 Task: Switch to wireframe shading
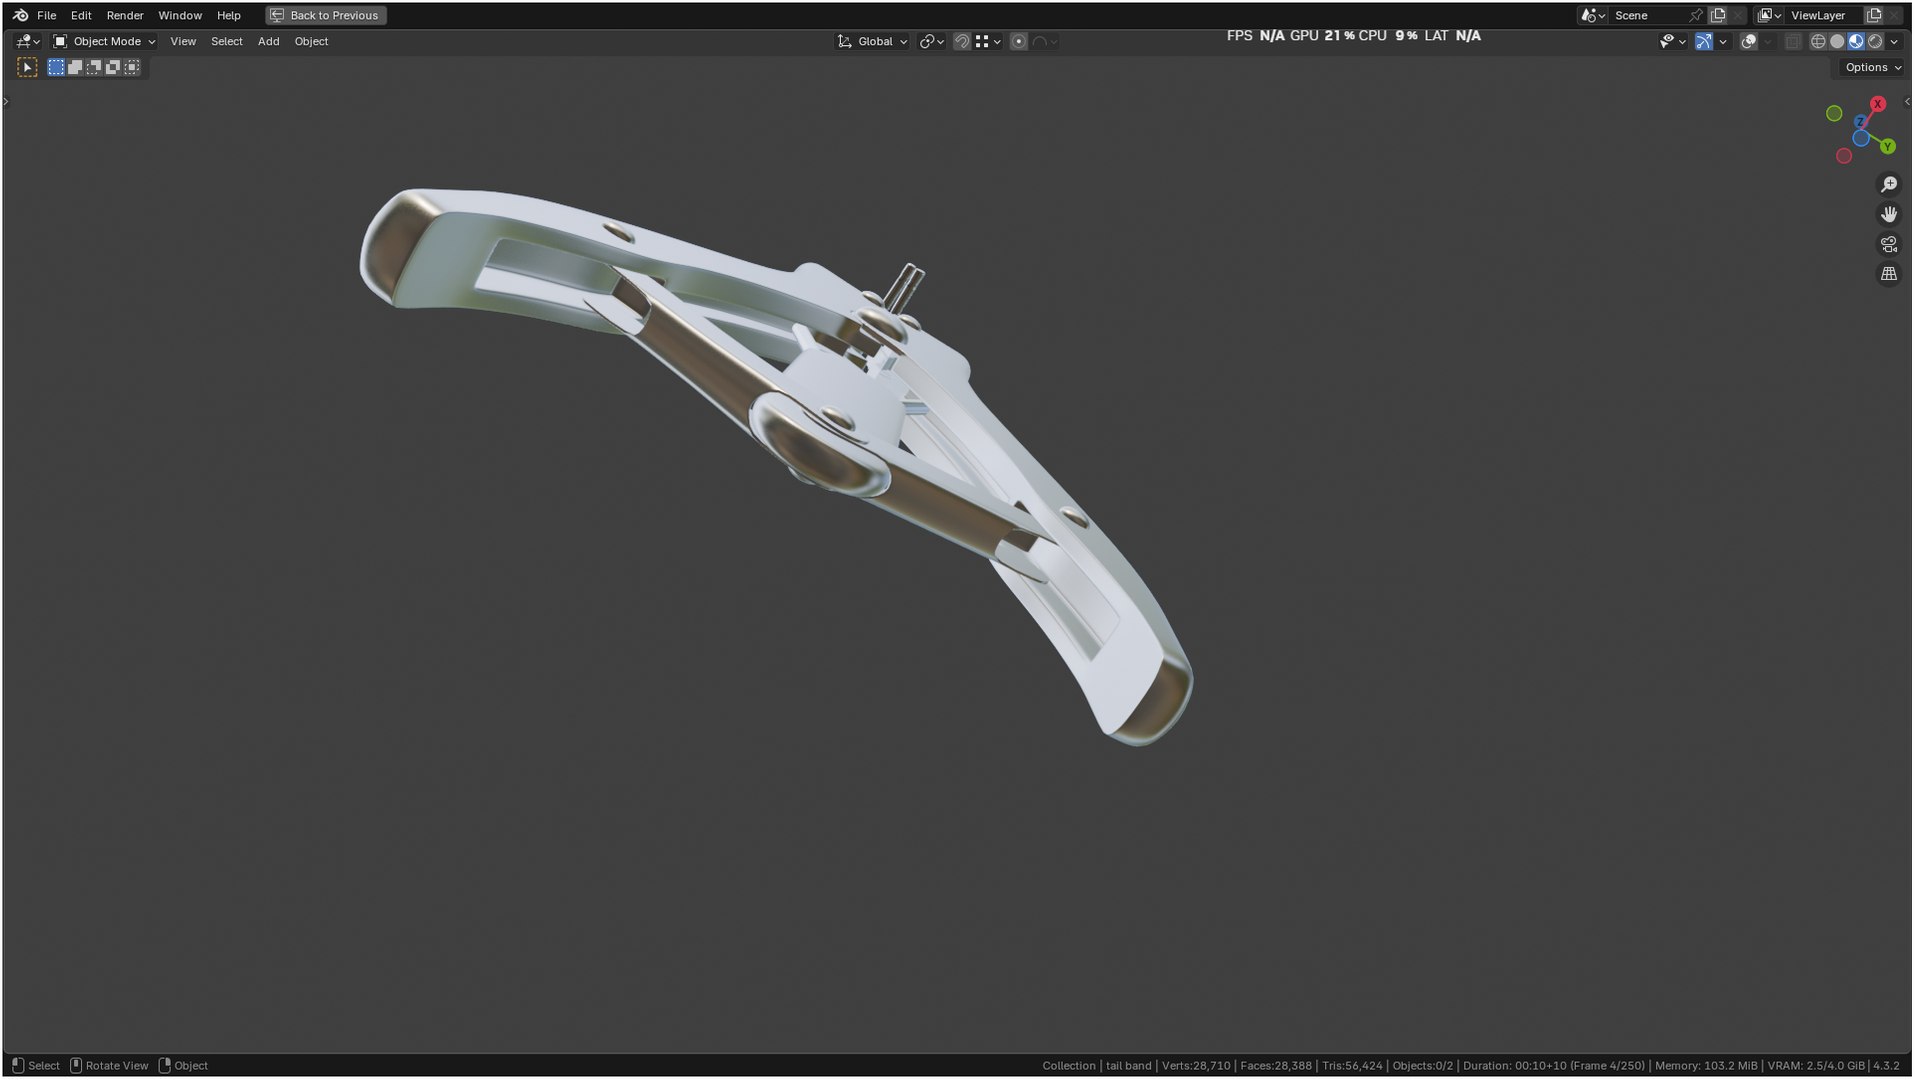[1818, 41]
